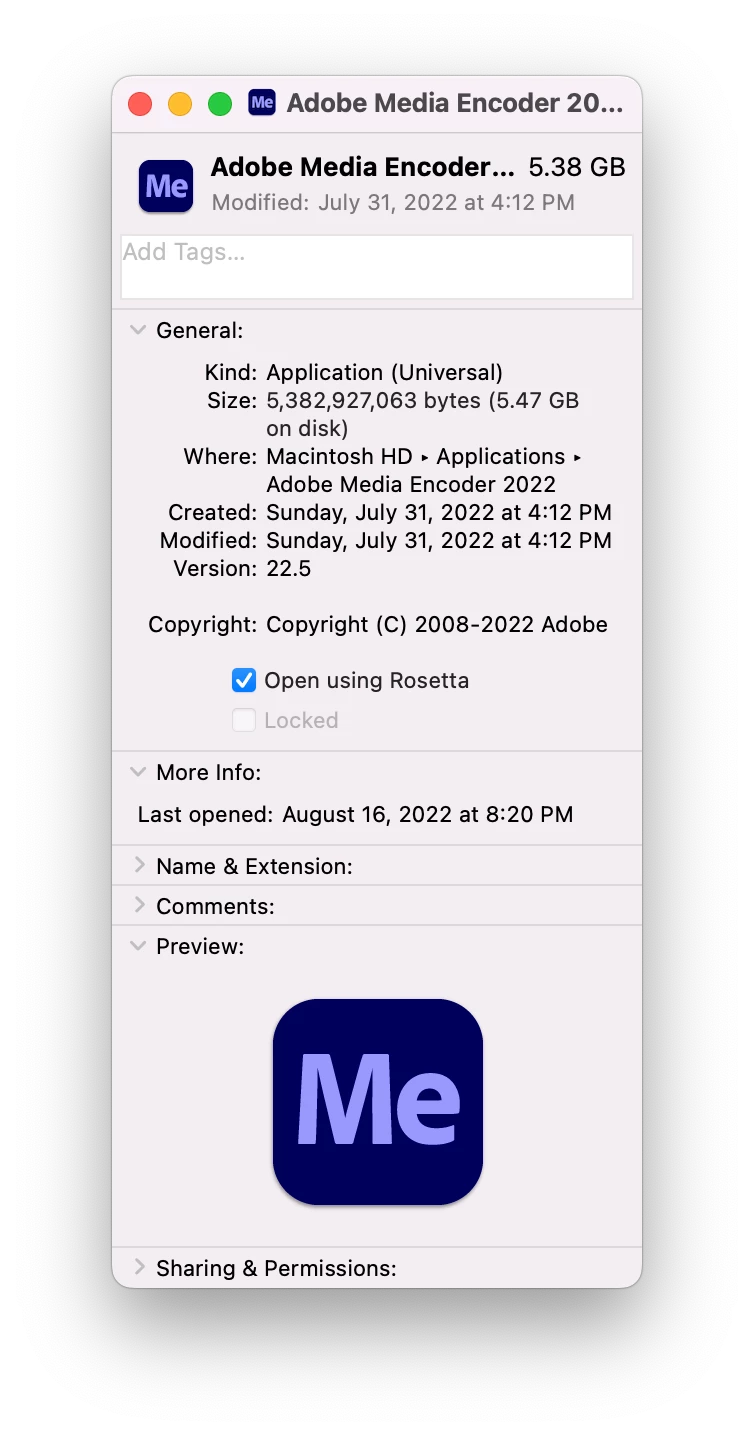Image resolution: width=754 pixels, height=1436 pixels.
Task: Click the Created date value
Action: pos(439,513)
